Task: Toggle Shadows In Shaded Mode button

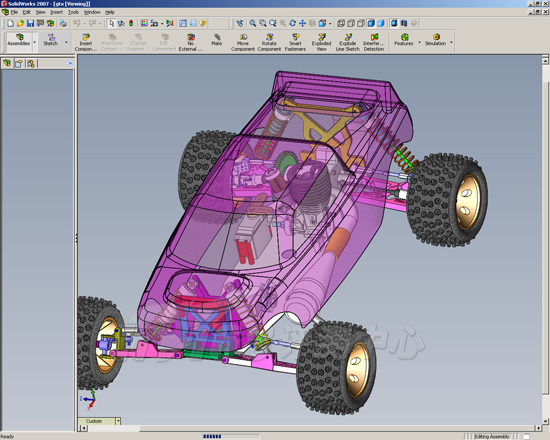Action: click(x=394, y=24)
